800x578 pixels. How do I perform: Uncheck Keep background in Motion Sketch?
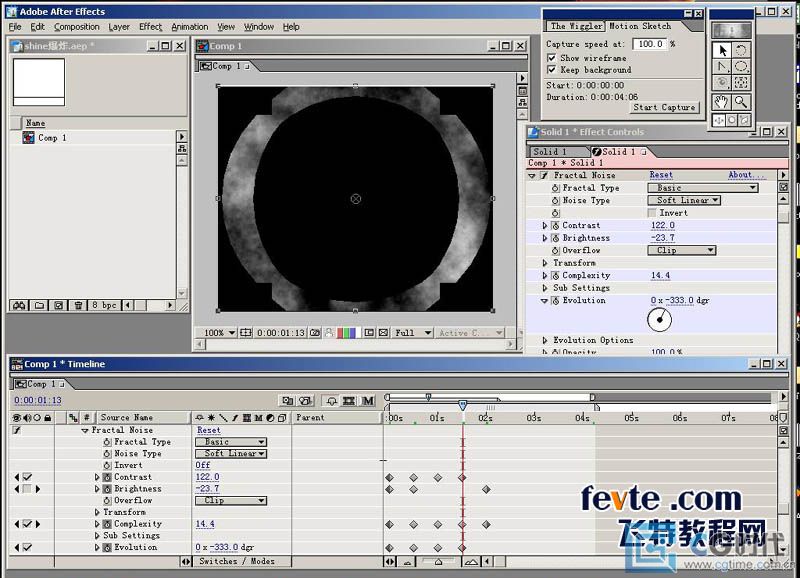click(x=551, y=69)
